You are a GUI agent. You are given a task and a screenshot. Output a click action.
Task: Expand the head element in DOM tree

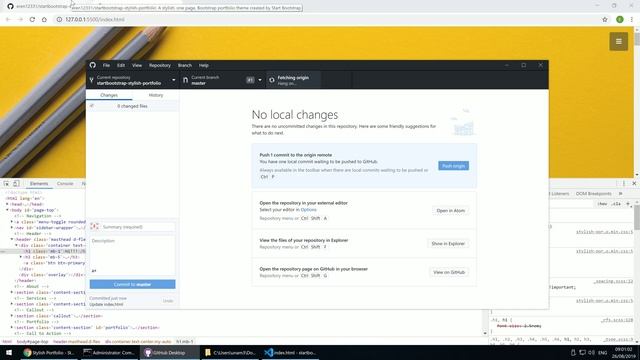click(7, 204)
